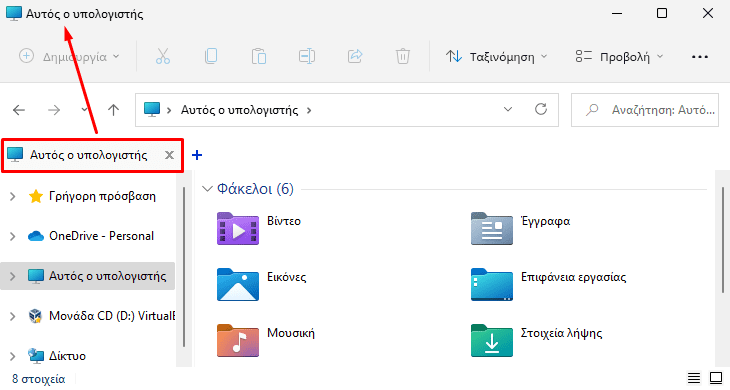
Task: Expand Δίκτυο tree node
Action: click(13, 356)
